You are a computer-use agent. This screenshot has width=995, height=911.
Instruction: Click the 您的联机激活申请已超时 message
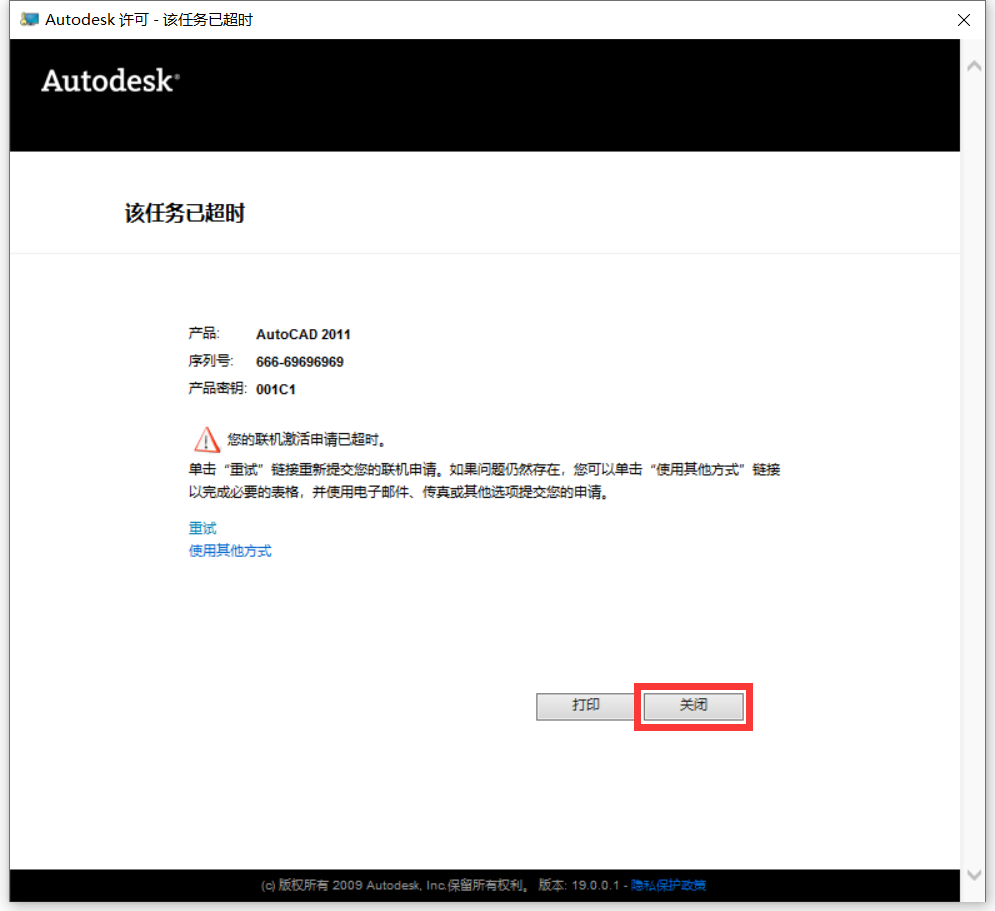[x=306, y=440]
